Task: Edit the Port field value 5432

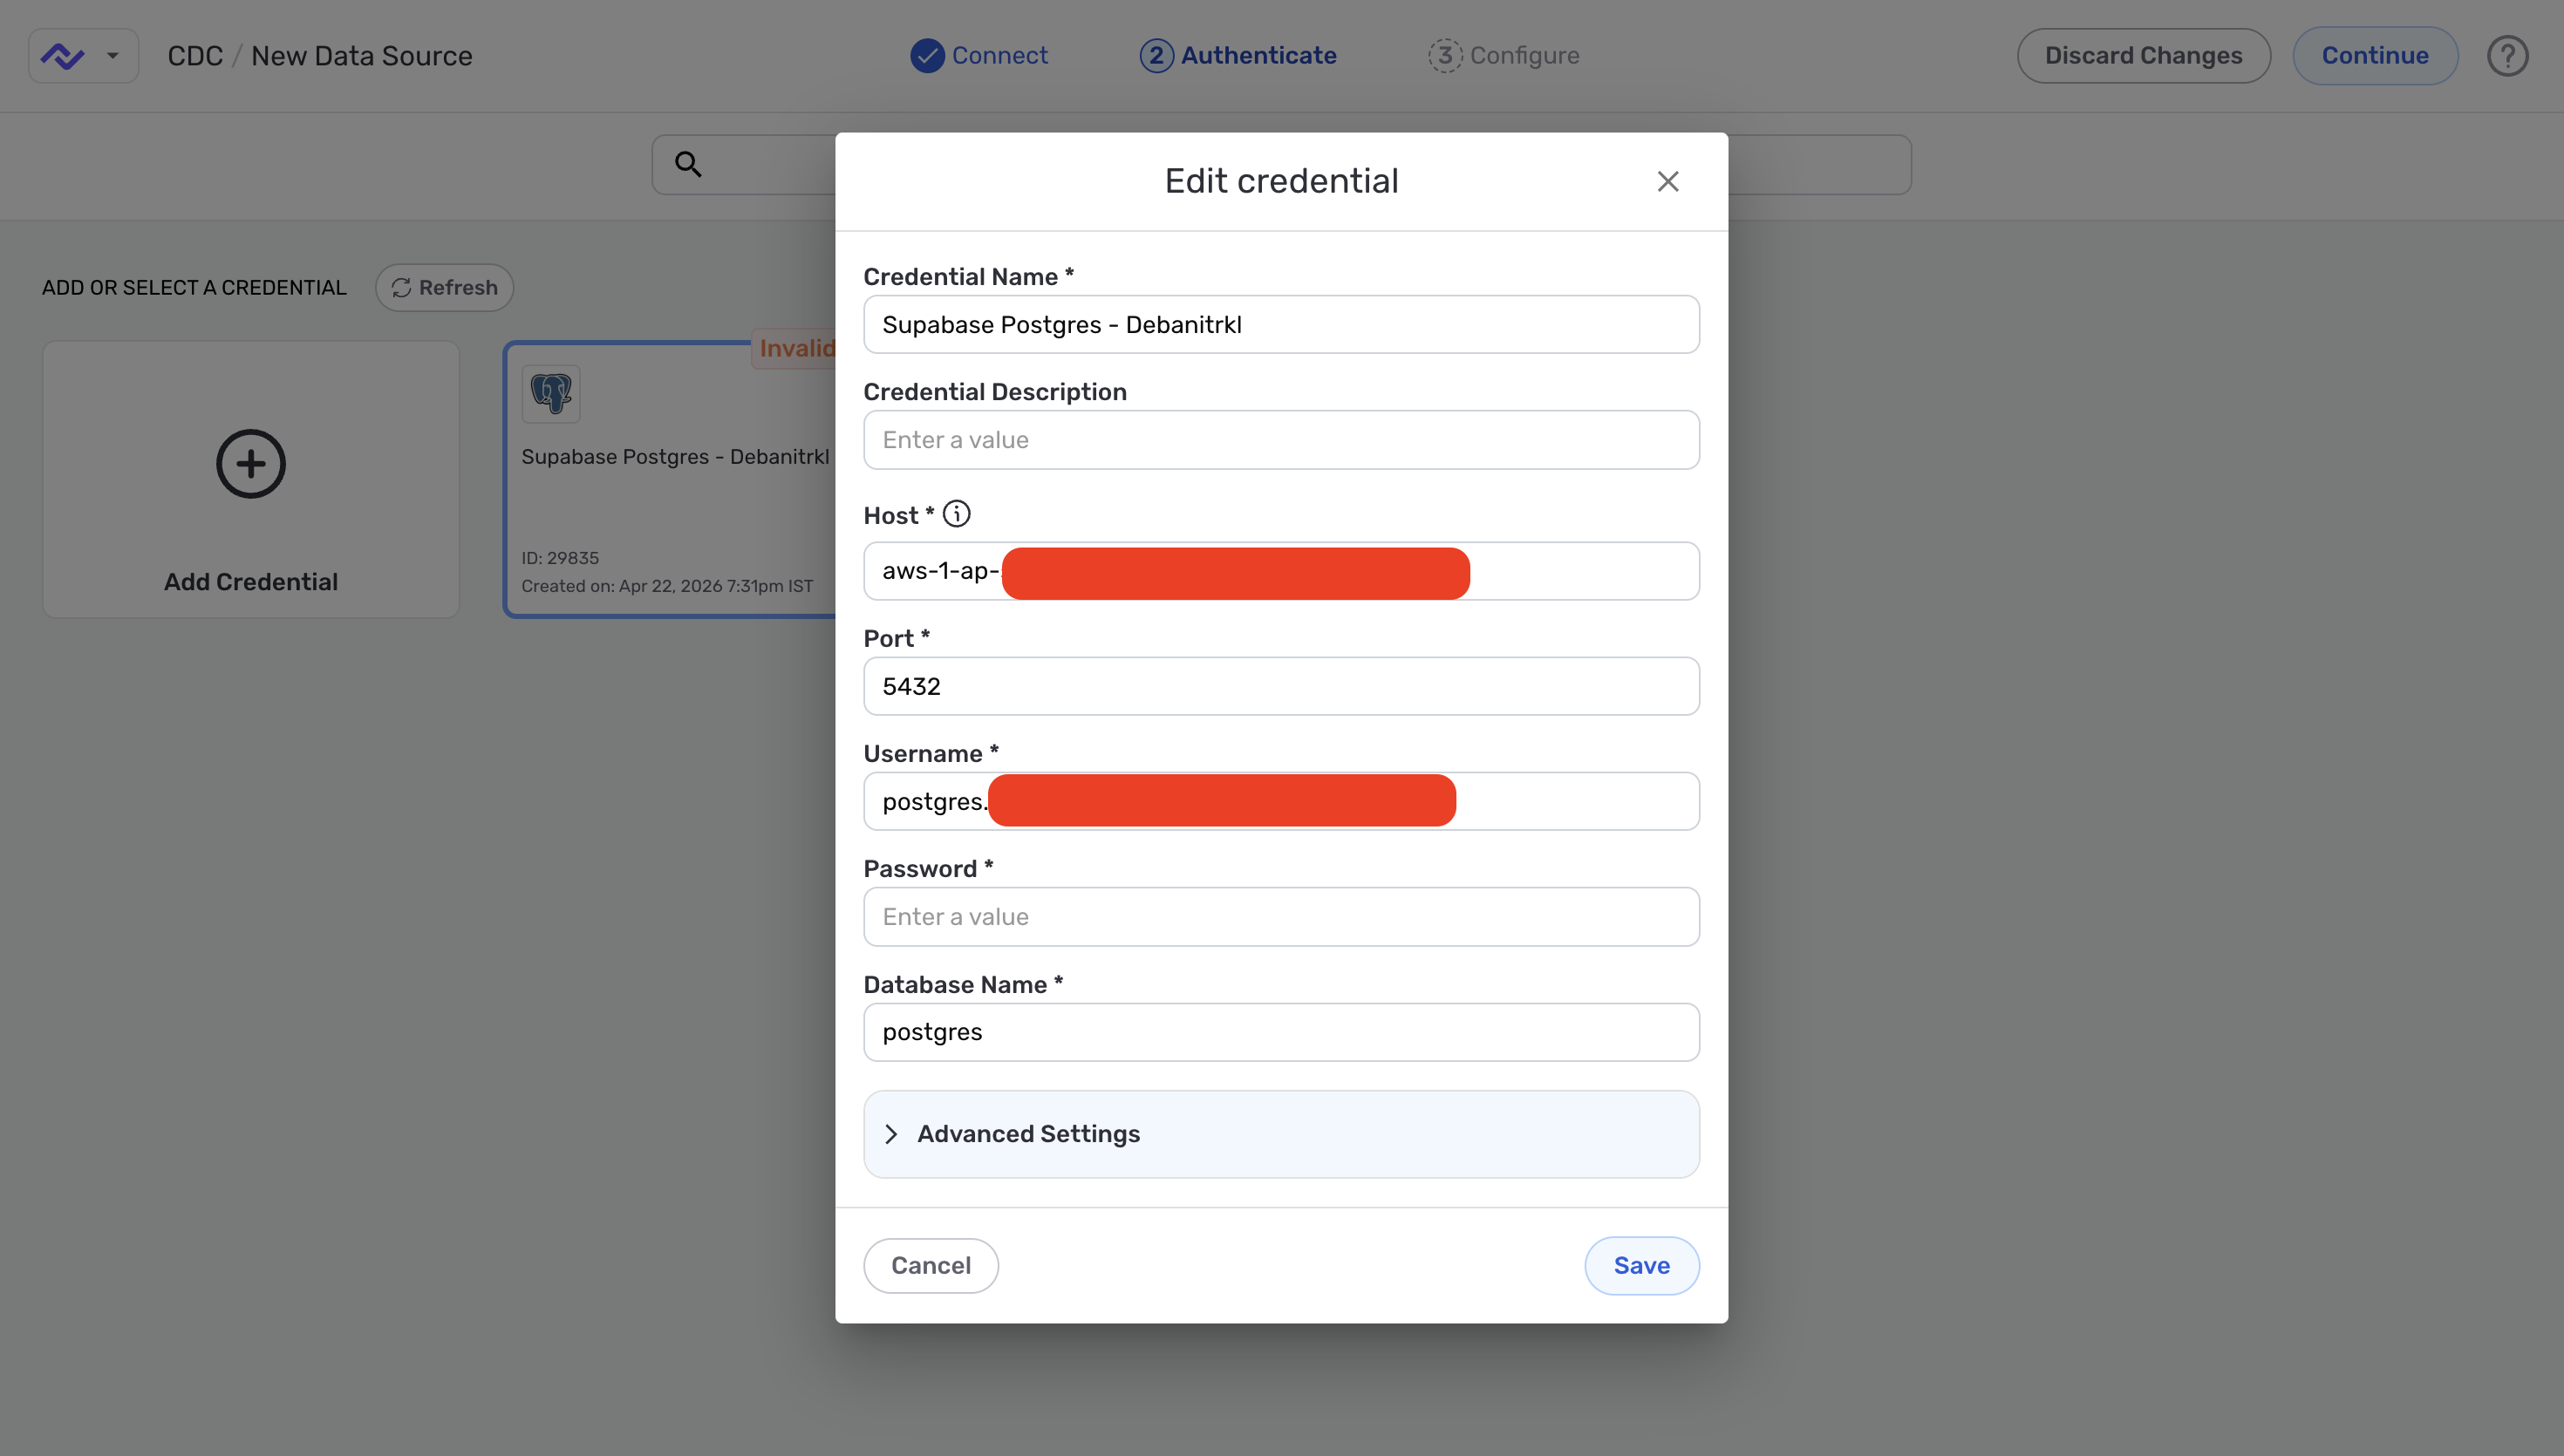Action: [1281, 686]
